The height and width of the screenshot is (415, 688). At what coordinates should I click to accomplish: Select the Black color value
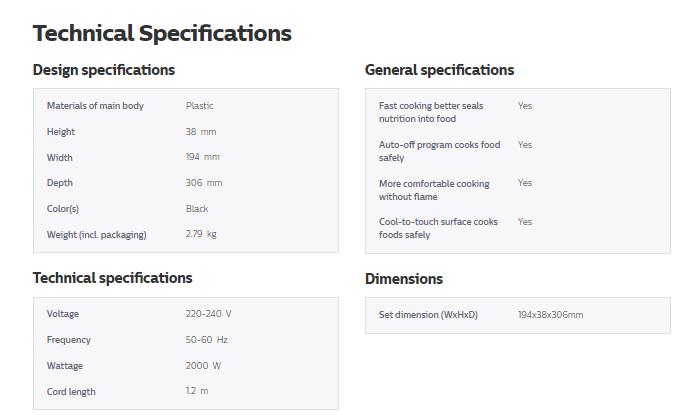tap(197, 209)
